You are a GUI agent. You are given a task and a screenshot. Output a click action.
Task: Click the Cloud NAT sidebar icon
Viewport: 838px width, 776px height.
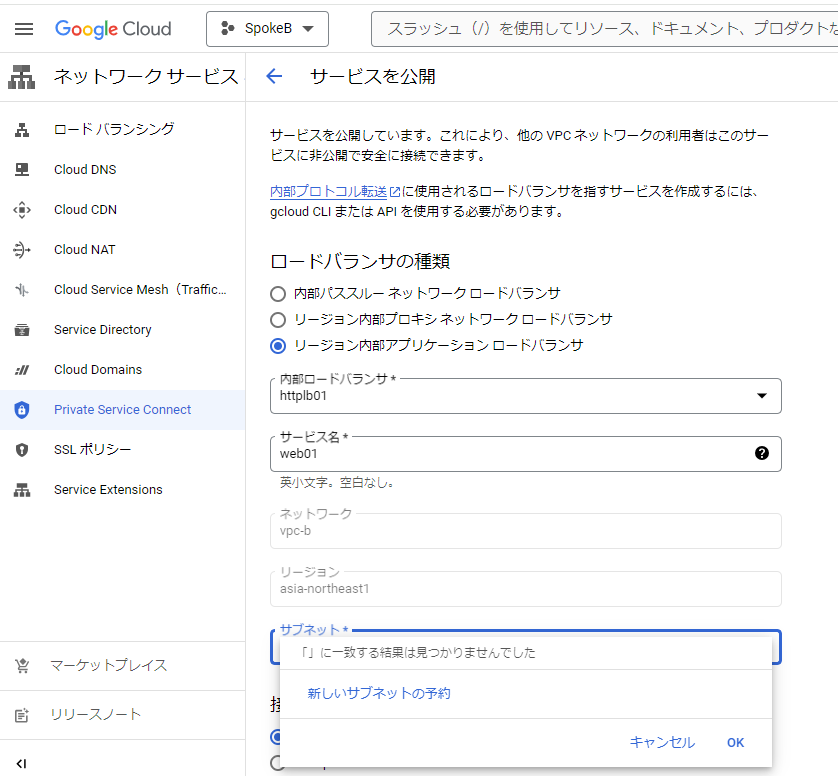pos(22,250)
